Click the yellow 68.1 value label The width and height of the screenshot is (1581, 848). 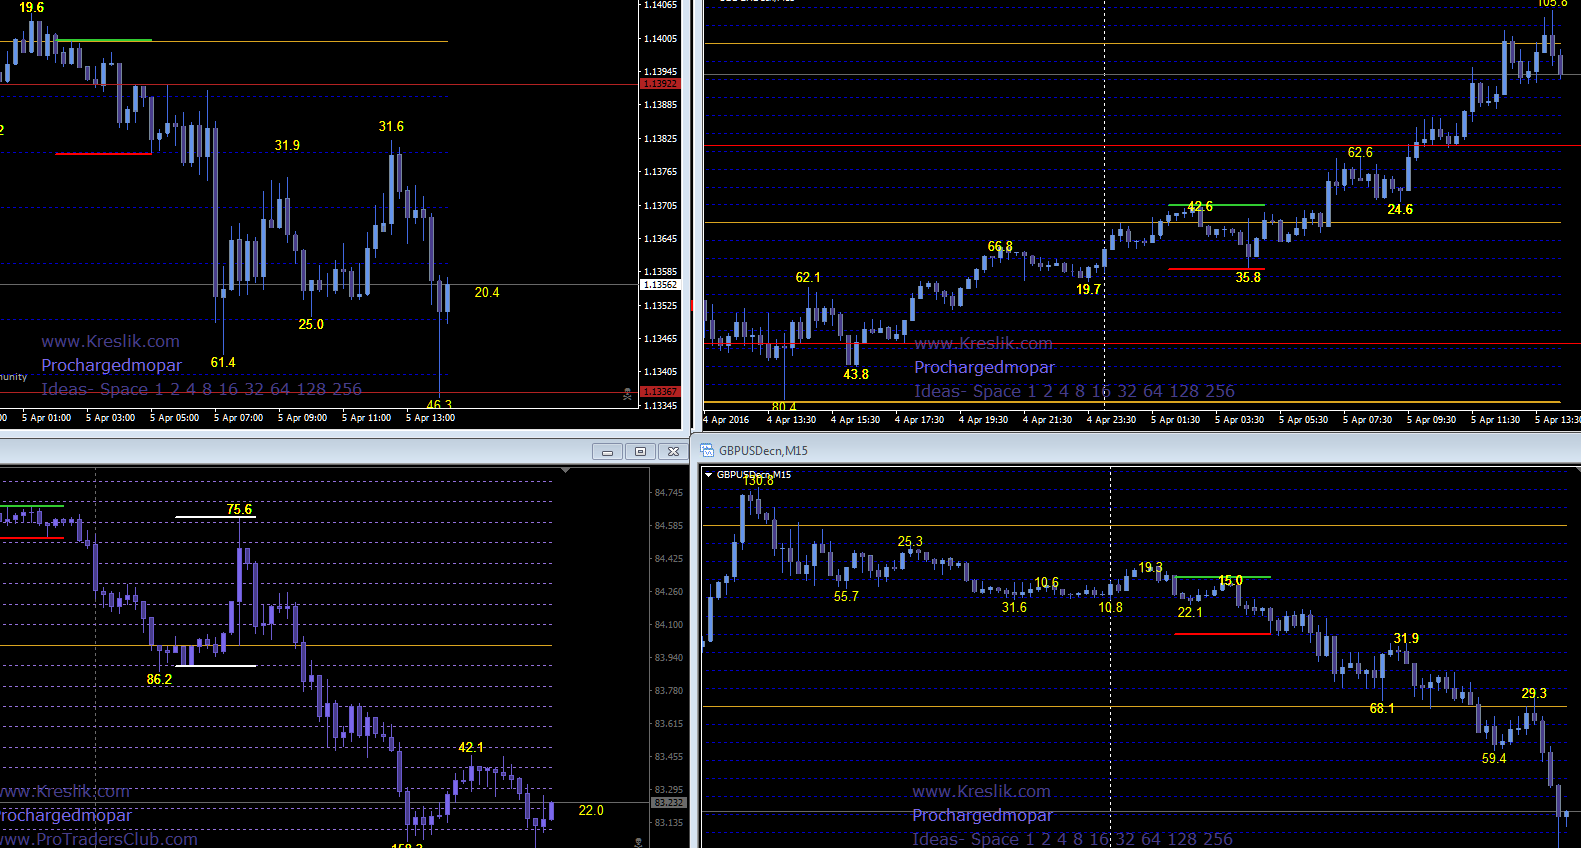point(1382,709)
